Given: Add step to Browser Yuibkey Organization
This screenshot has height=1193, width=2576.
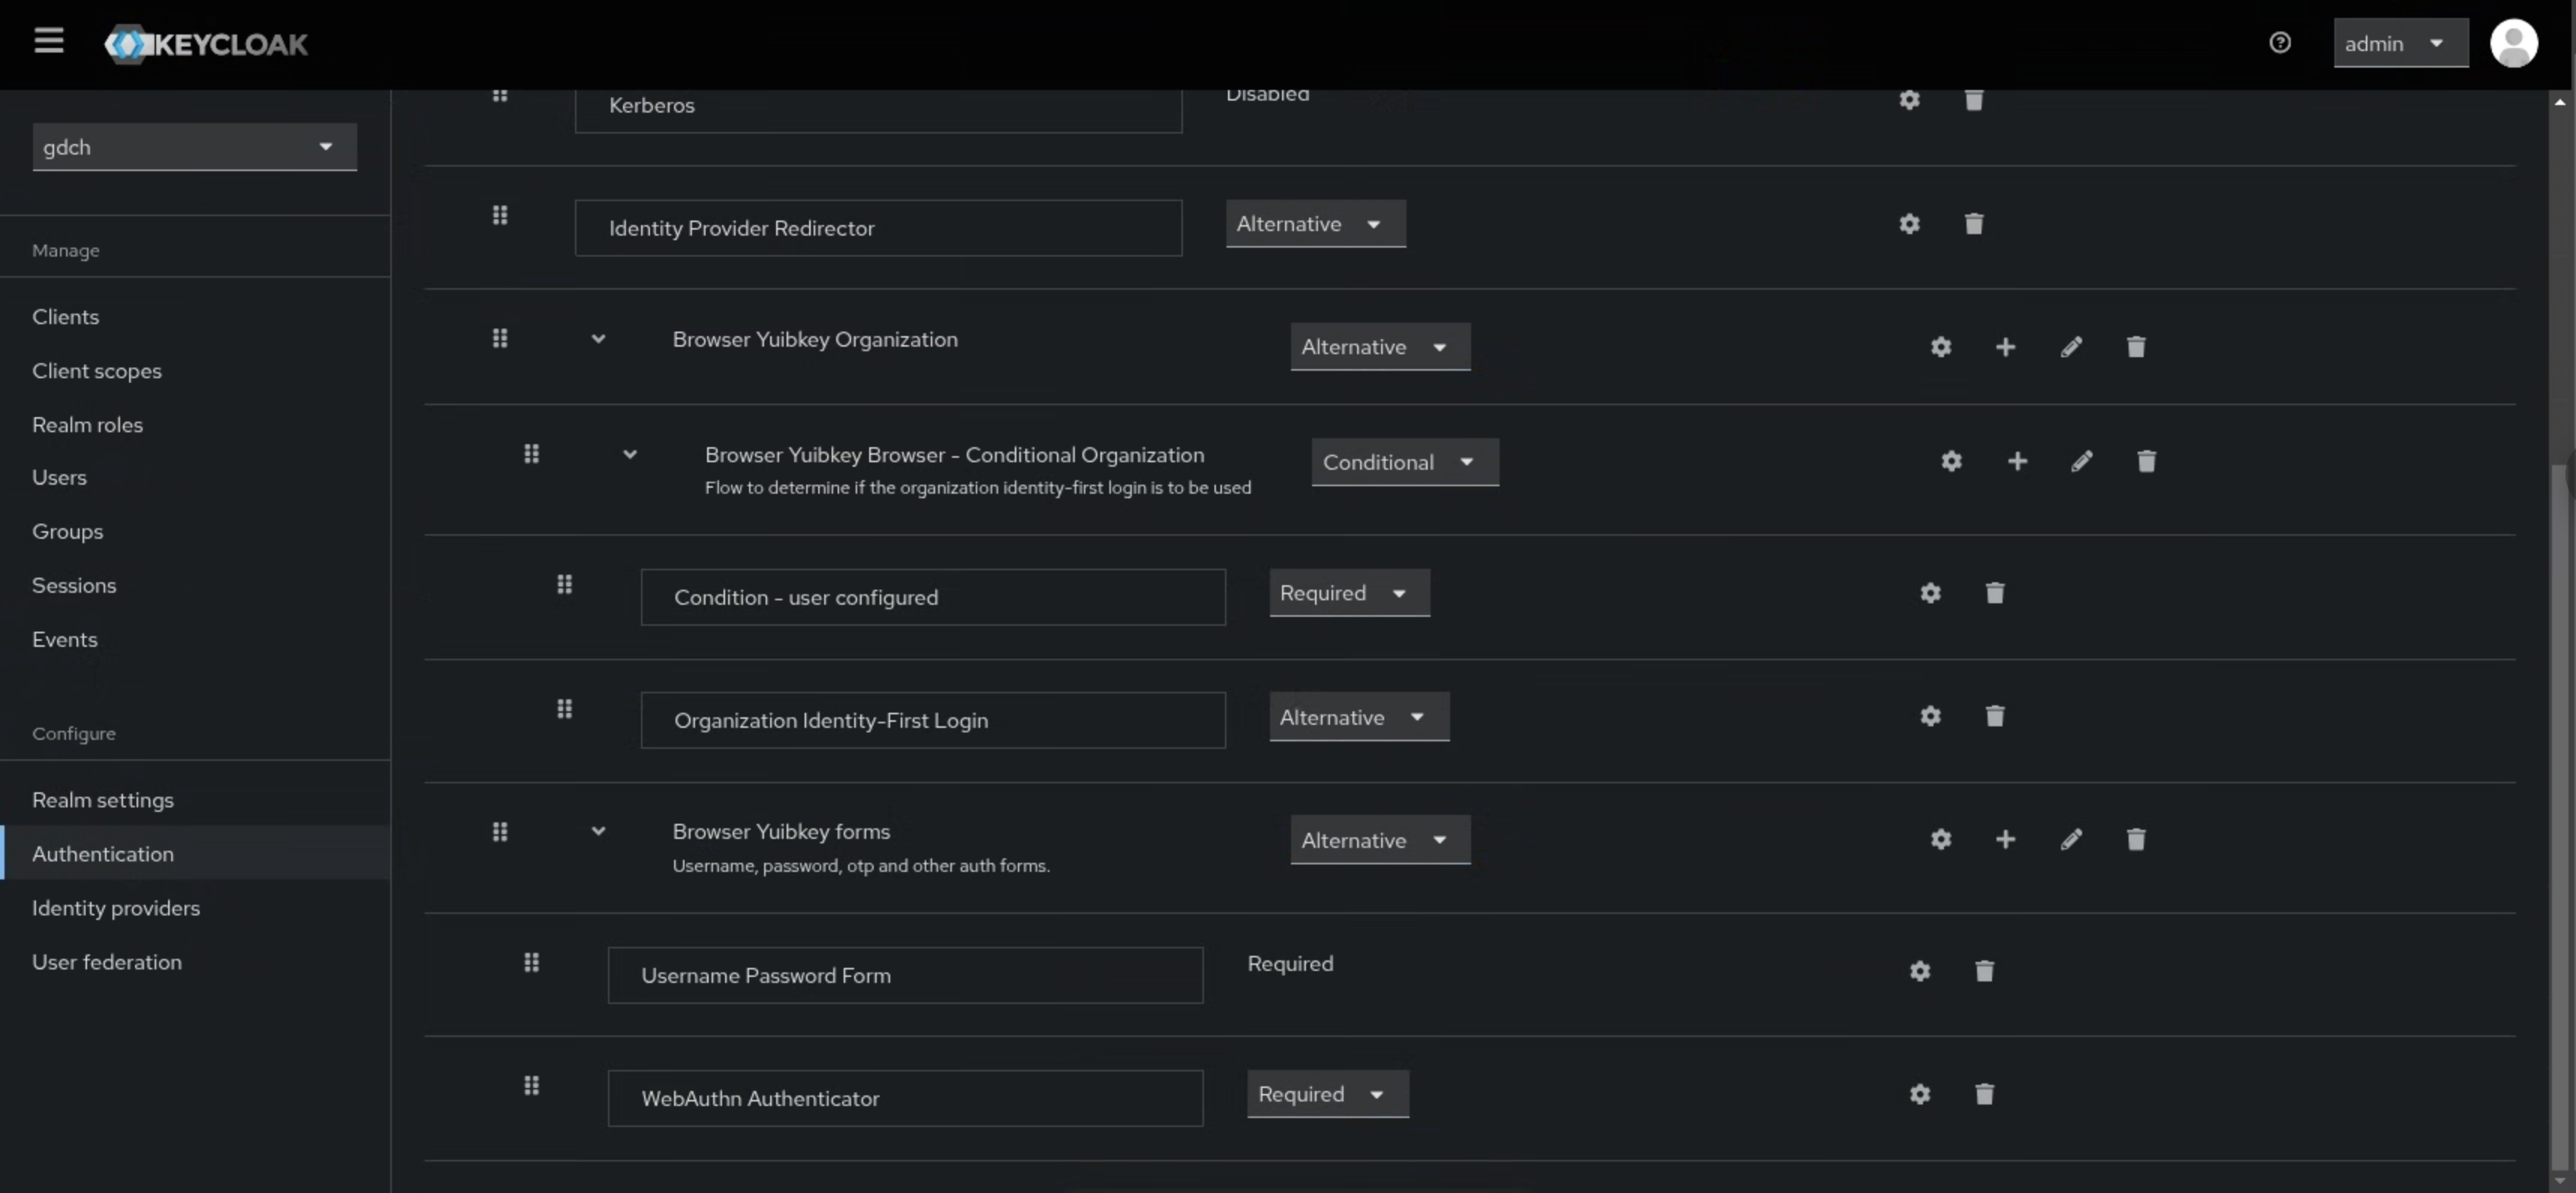Looking at the screenshot, I should (x=2005, y=347).
